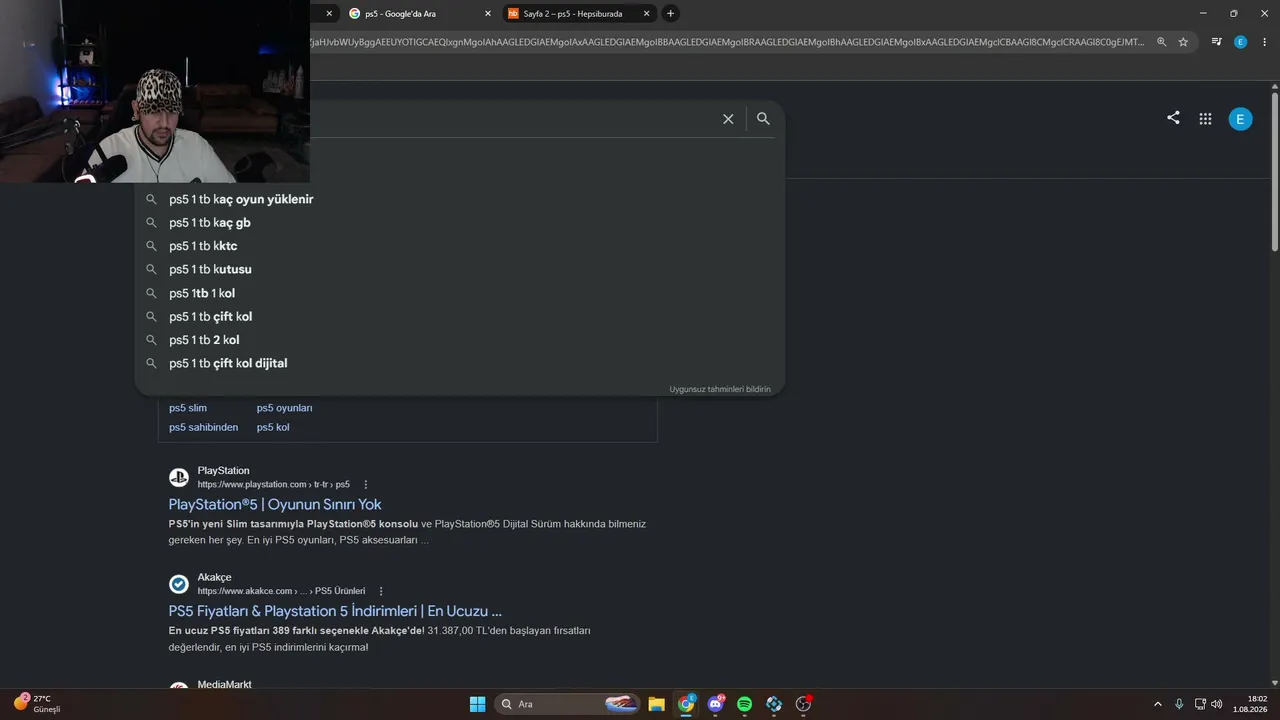This screenshot has height=720, width=1280.
Task: Click the Windows taskbar search box 'Ara'
Action: [568, 704]
